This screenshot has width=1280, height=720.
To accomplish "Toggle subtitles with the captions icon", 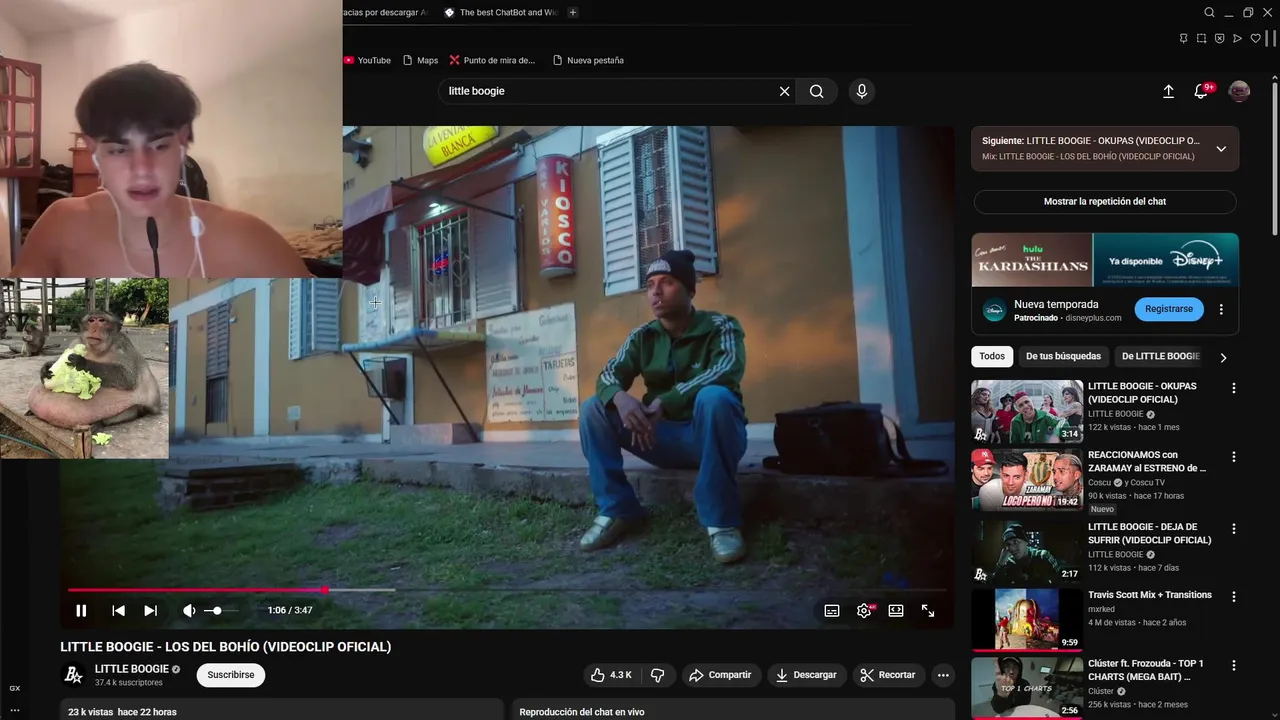I will click(832, 611).
